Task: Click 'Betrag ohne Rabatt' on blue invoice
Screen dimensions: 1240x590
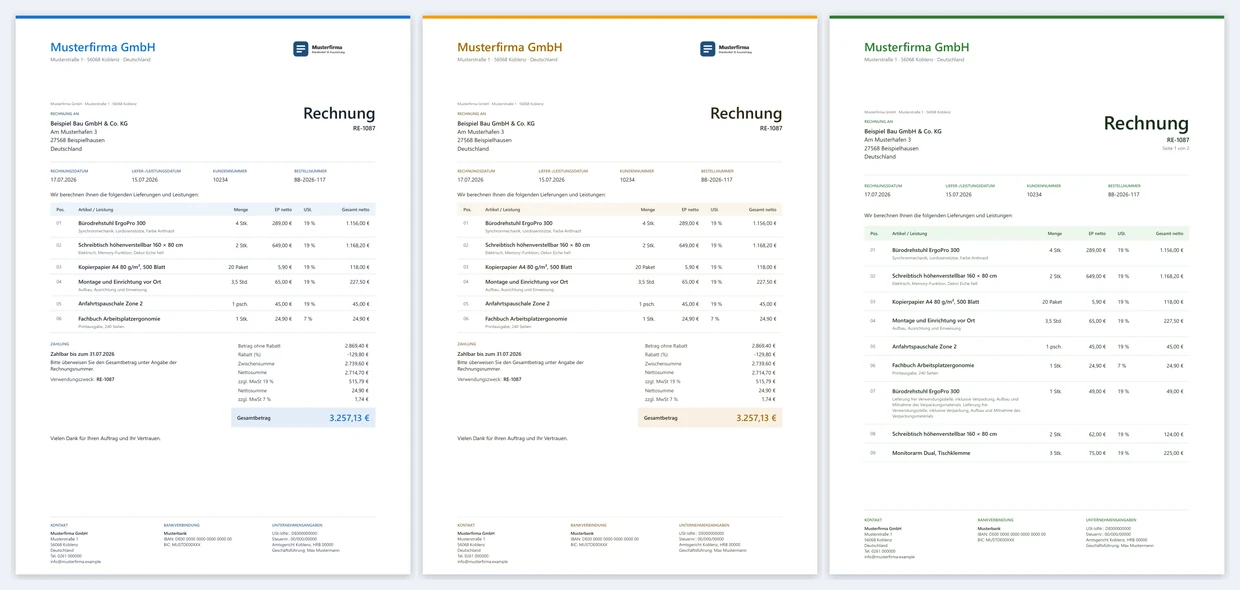Action: tap(260, 345)
